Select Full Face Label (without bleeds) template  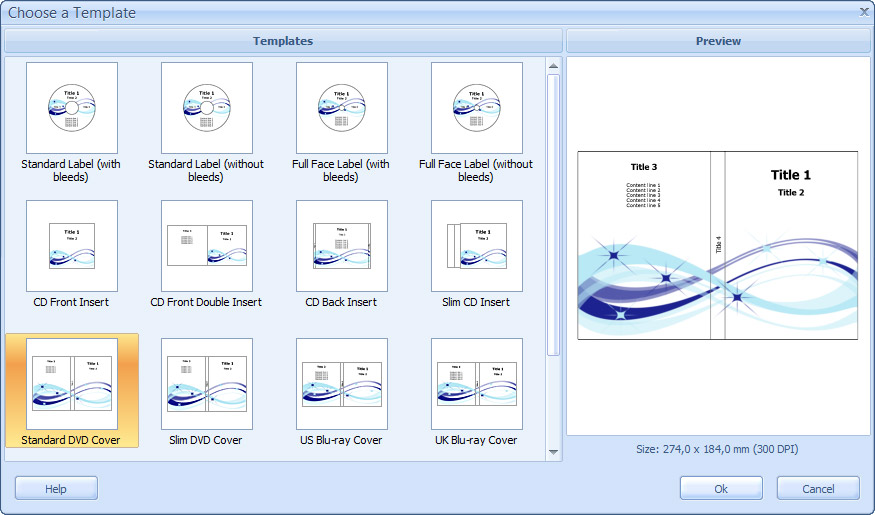476,108
